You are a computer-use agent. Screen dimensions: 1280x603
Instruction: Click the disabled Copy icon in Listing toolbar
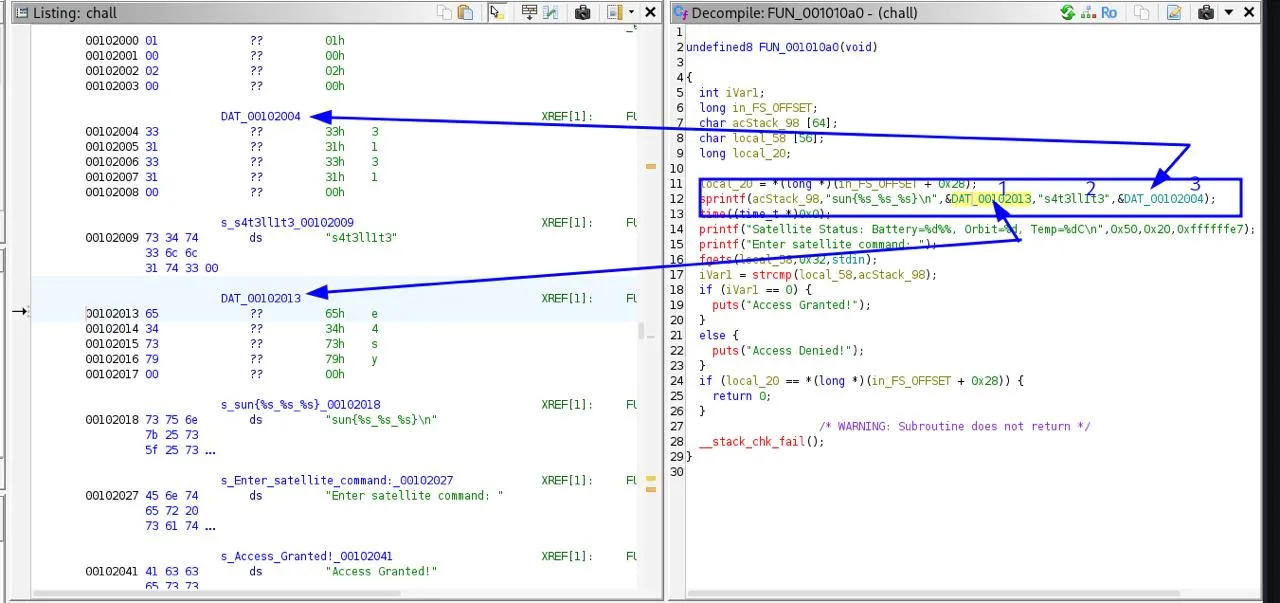click(x=444, y=13)
